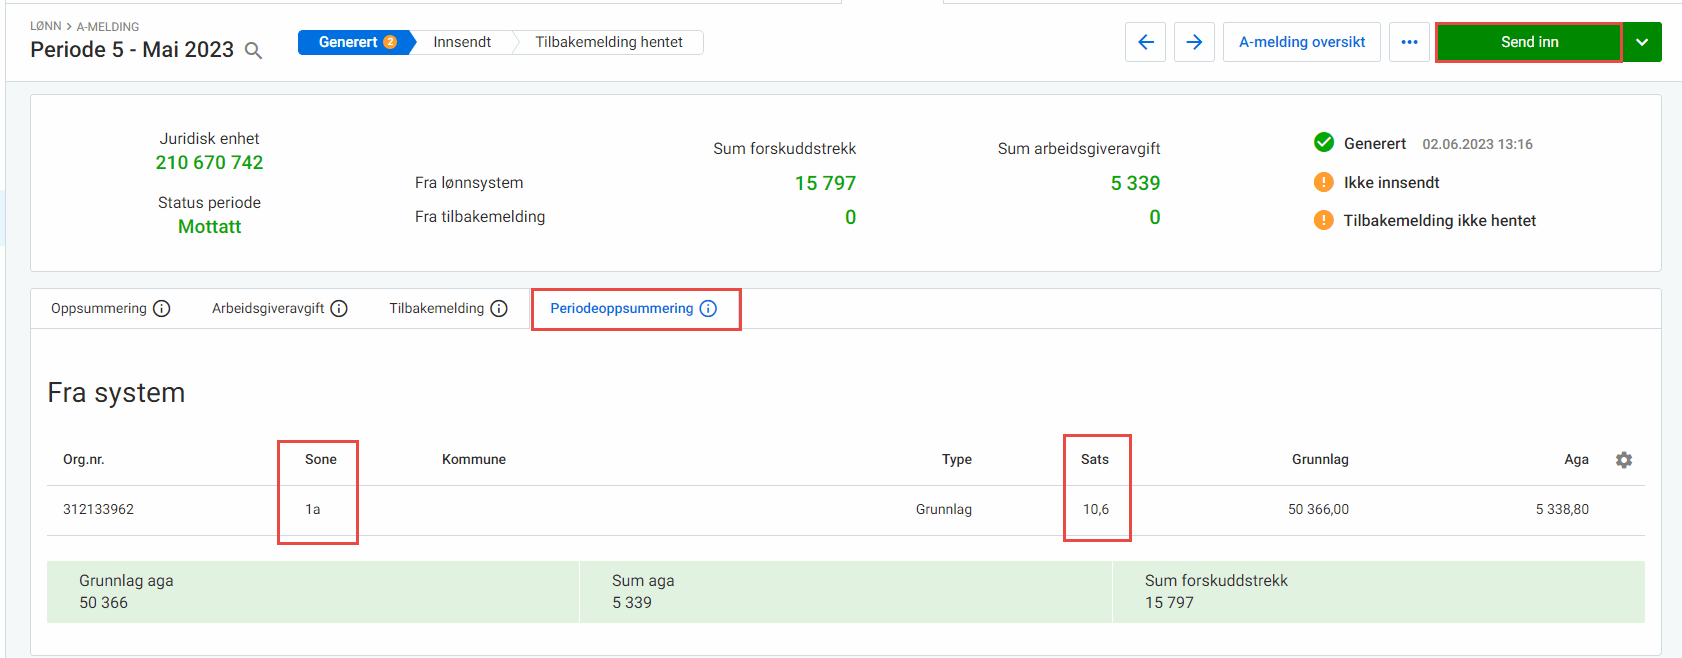Open the three-dots more options menu

tap(1409, 42)
